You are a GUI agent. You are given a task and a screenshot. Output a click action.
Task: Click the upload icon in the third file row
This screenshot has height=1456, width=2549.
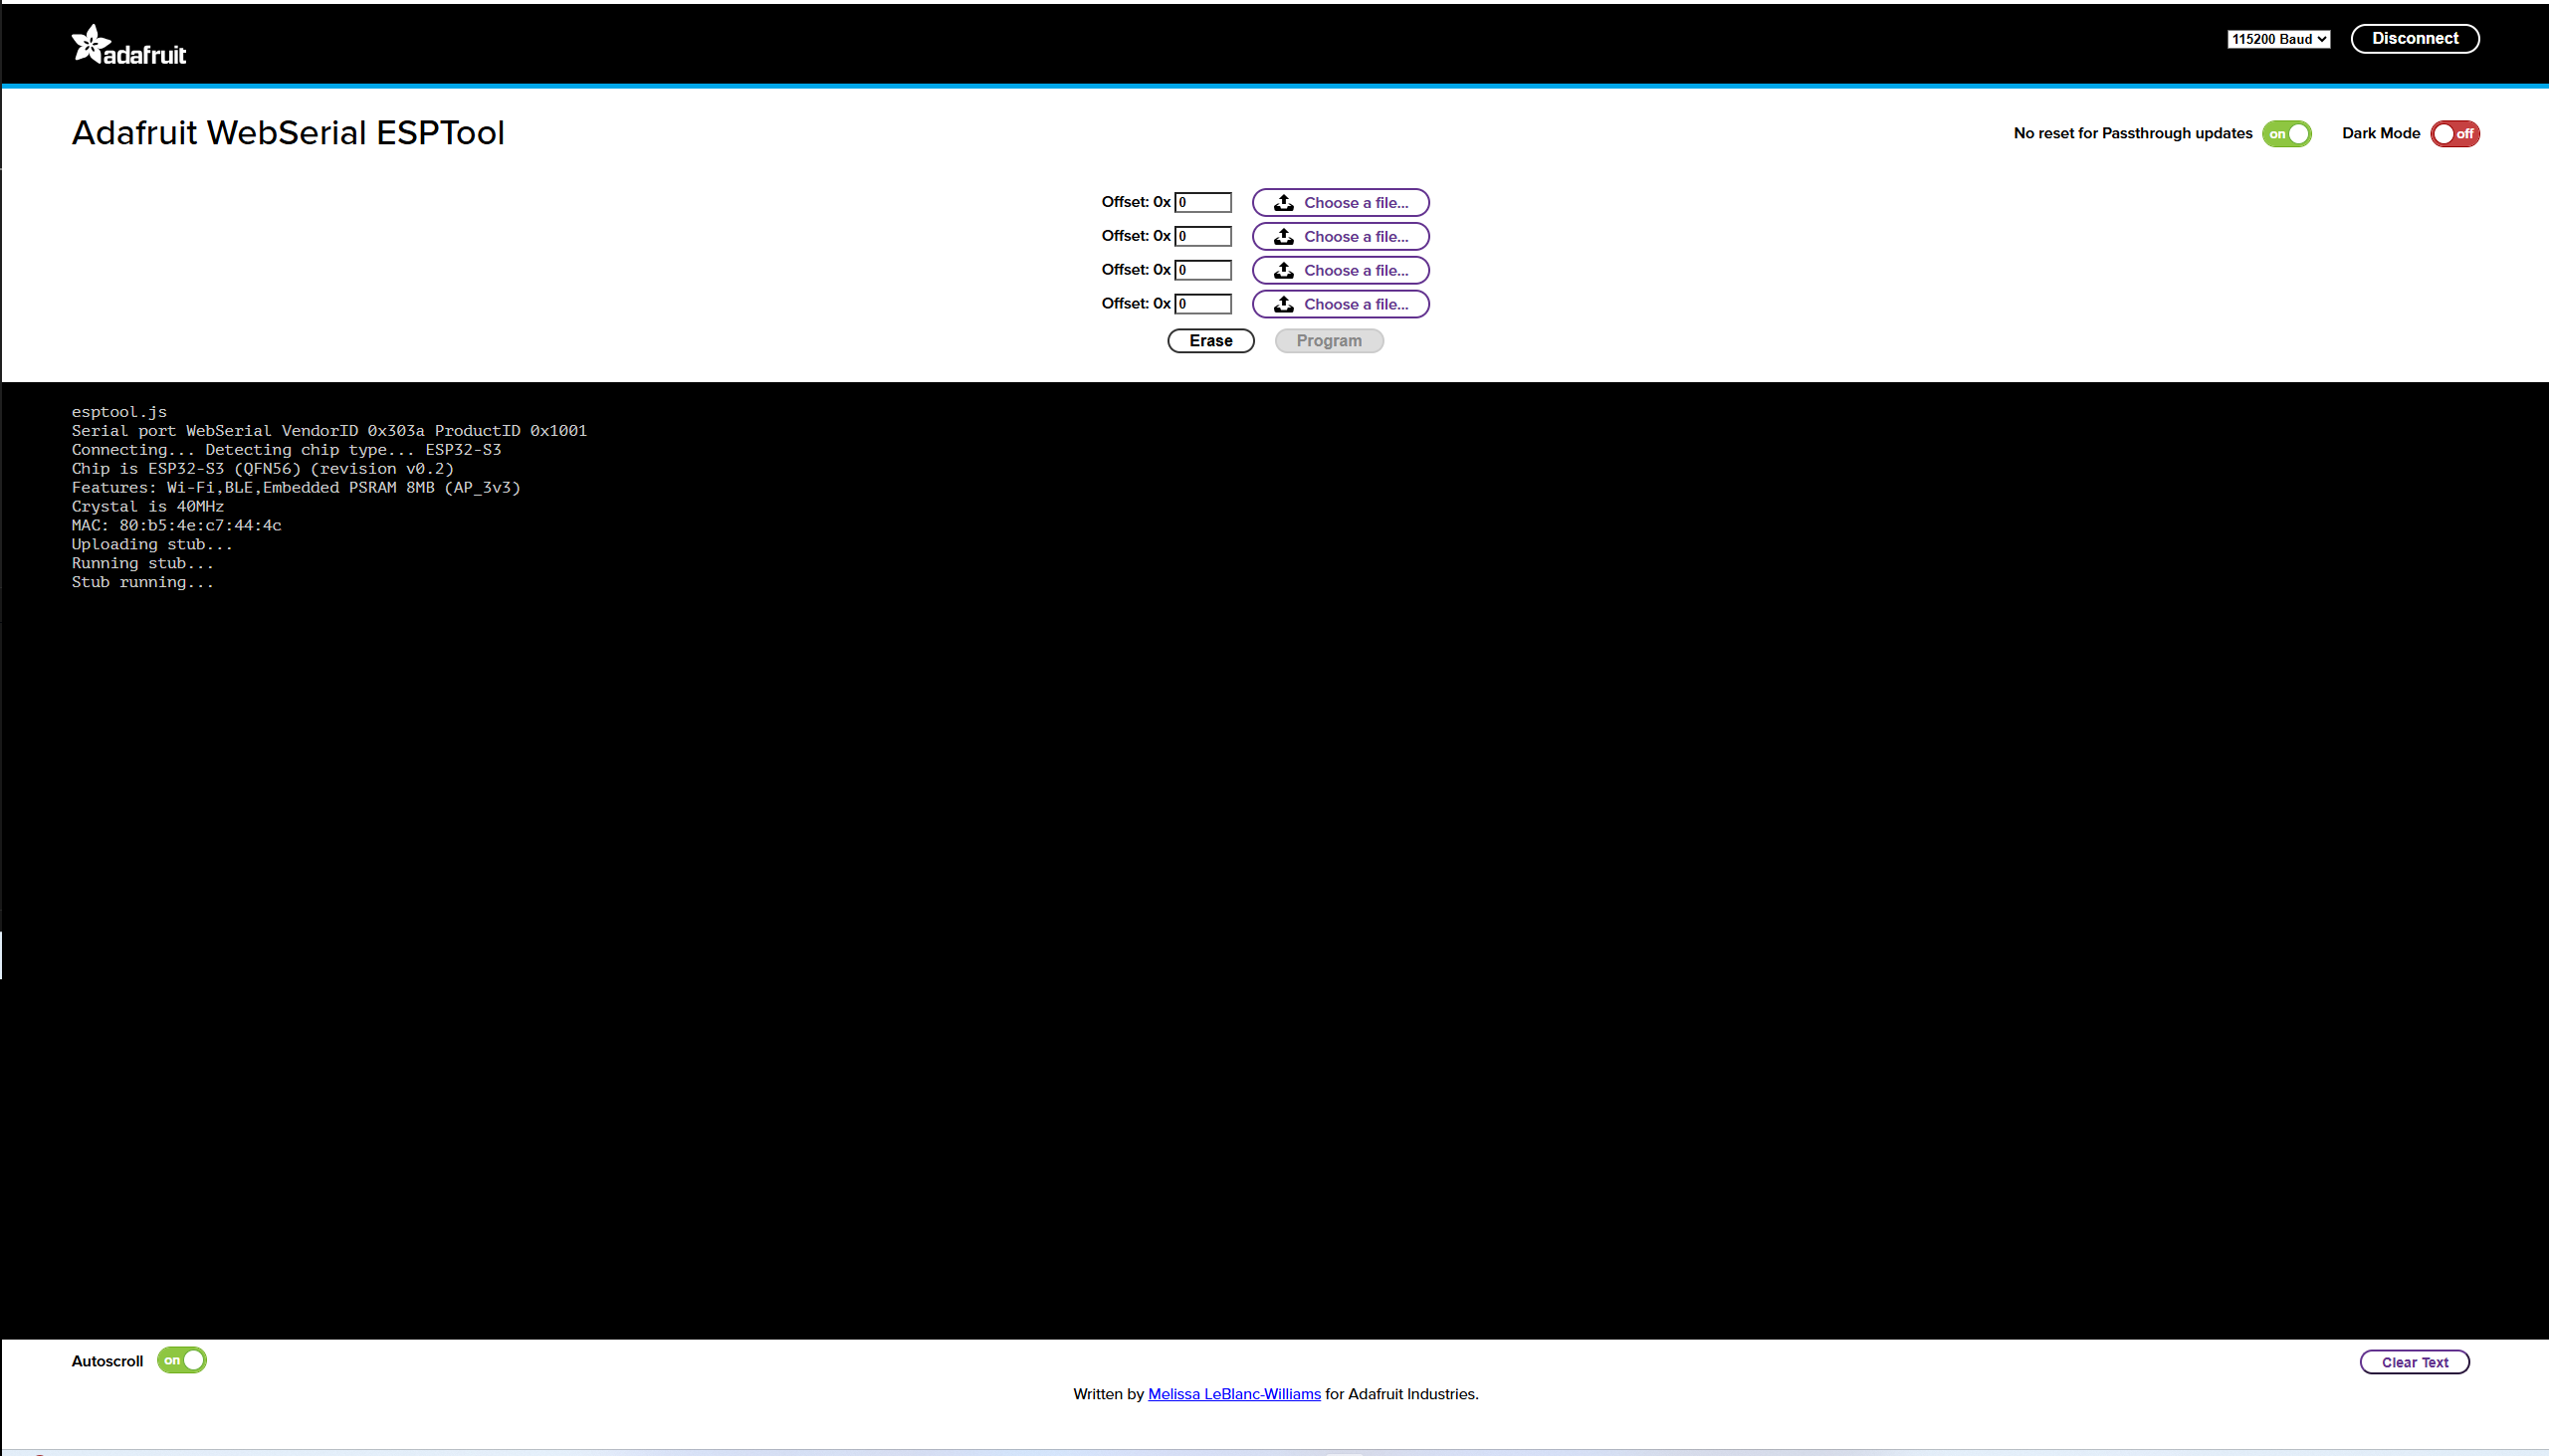[1284, 271]
